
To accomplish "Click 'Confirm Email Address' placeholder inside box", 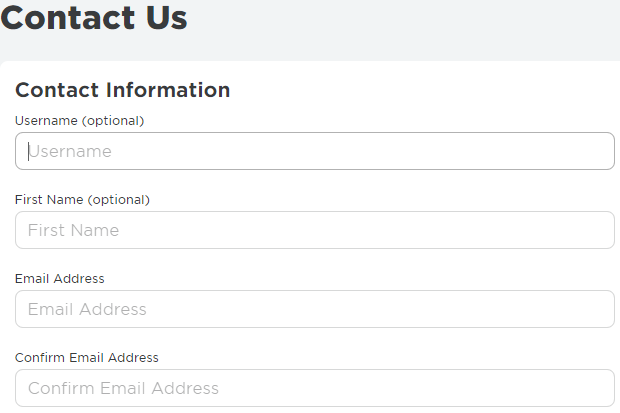I will point(123,389).
